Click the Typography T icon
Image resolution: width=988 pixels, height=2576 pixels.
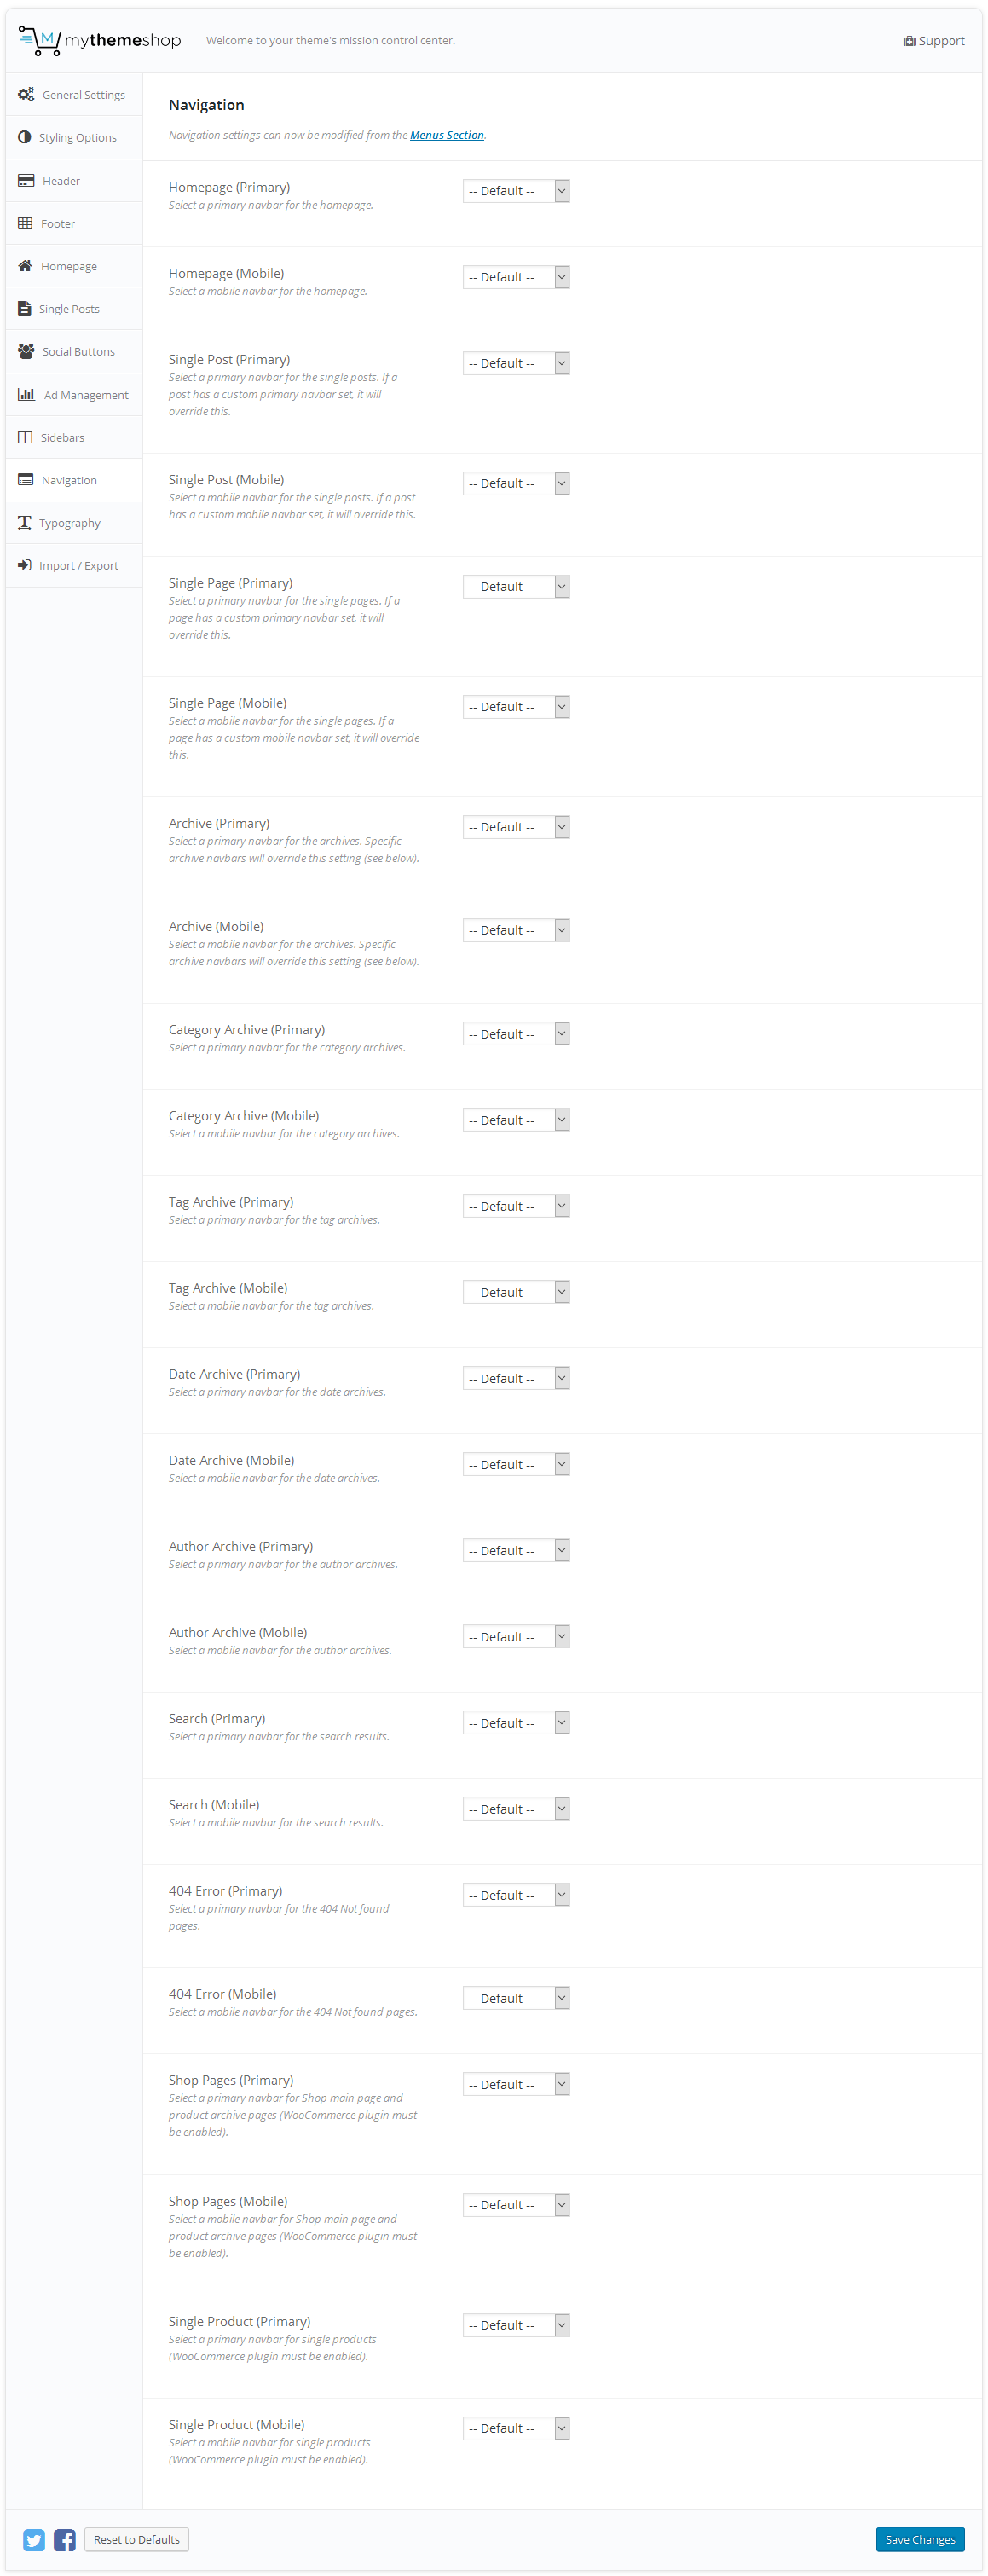[24, 523]
